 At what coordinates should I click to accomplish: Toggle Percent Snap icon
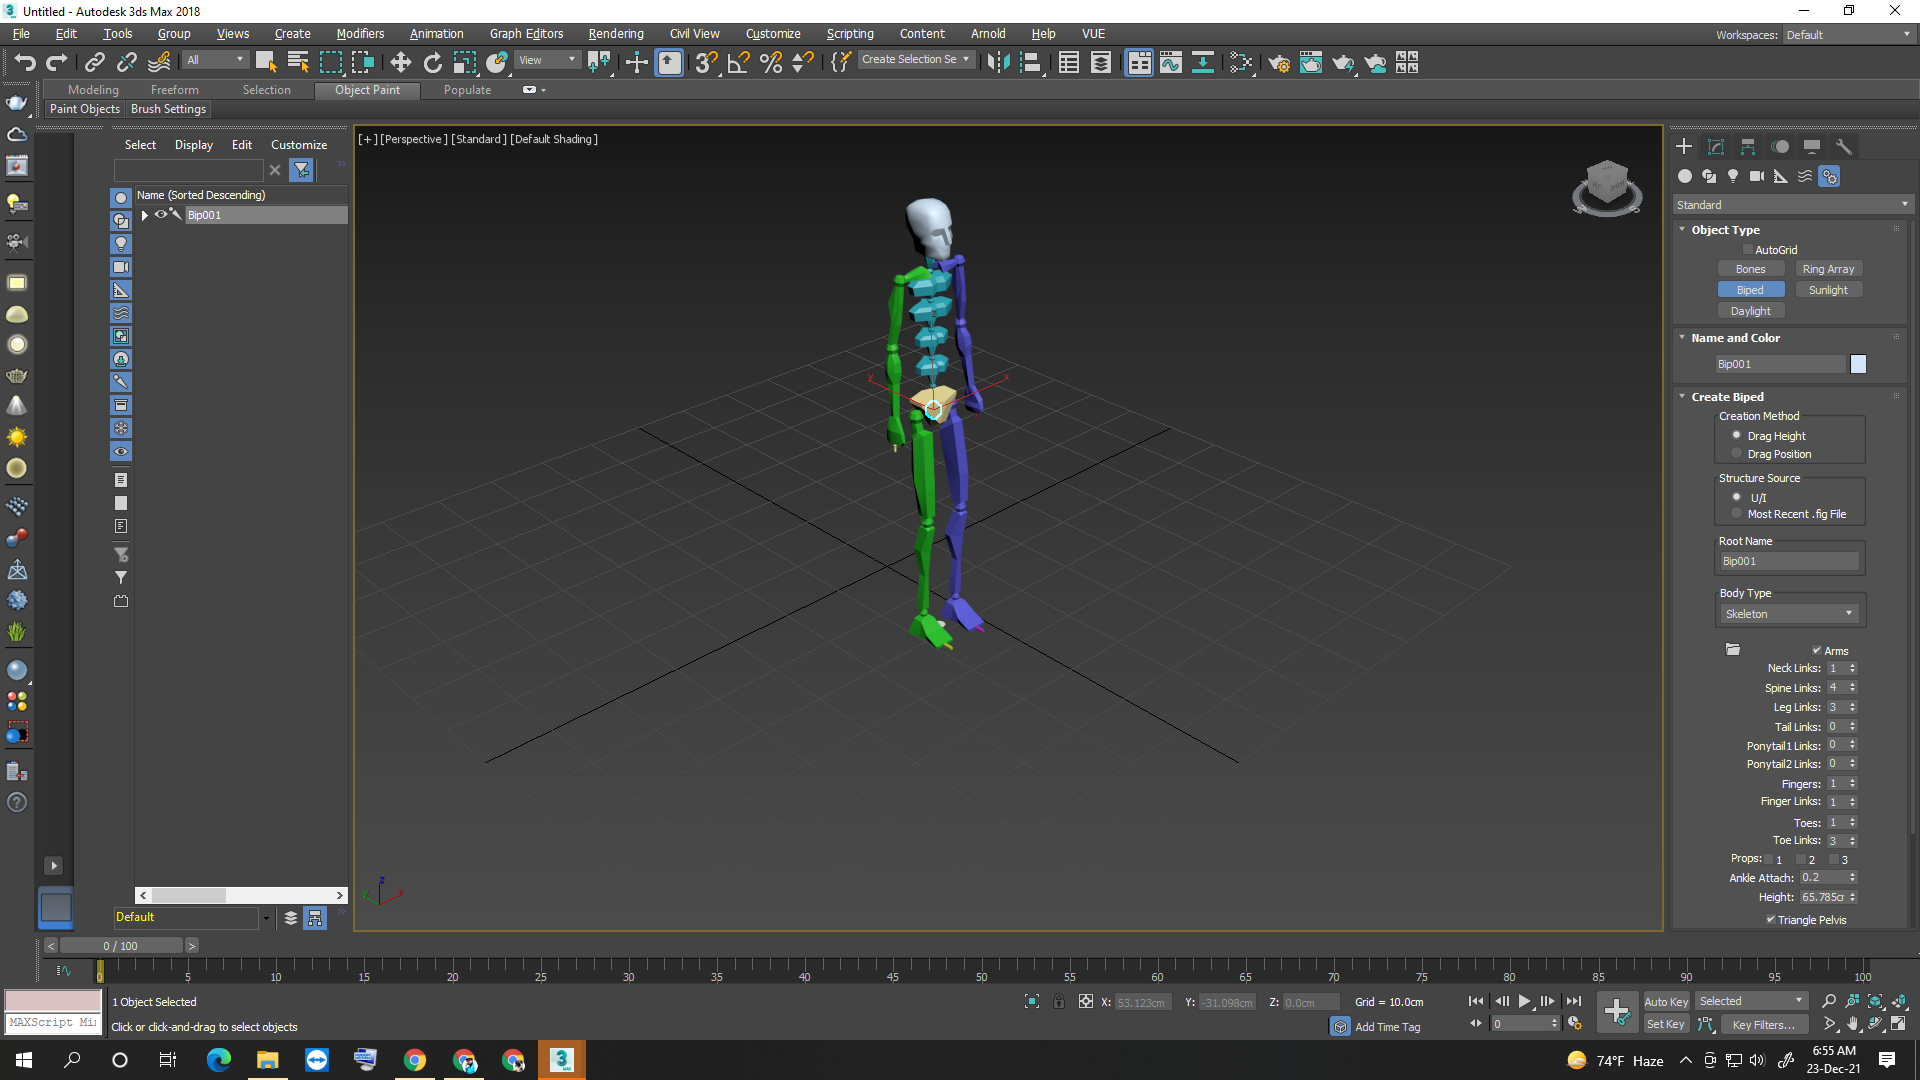(771, 62)
